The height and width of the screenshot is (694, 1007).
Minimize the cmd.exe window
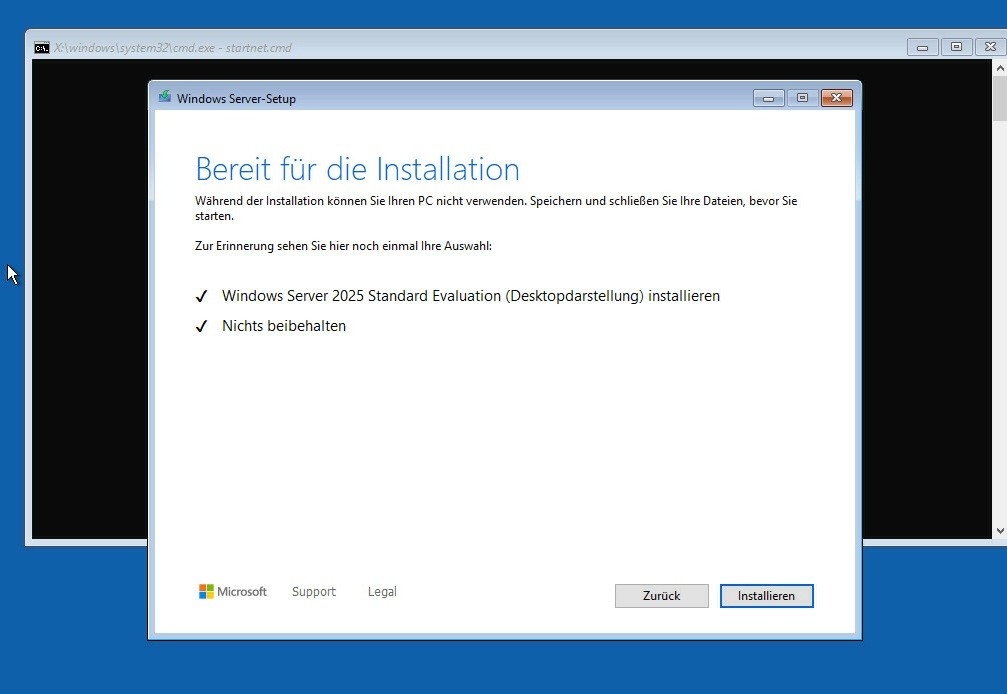923,47
